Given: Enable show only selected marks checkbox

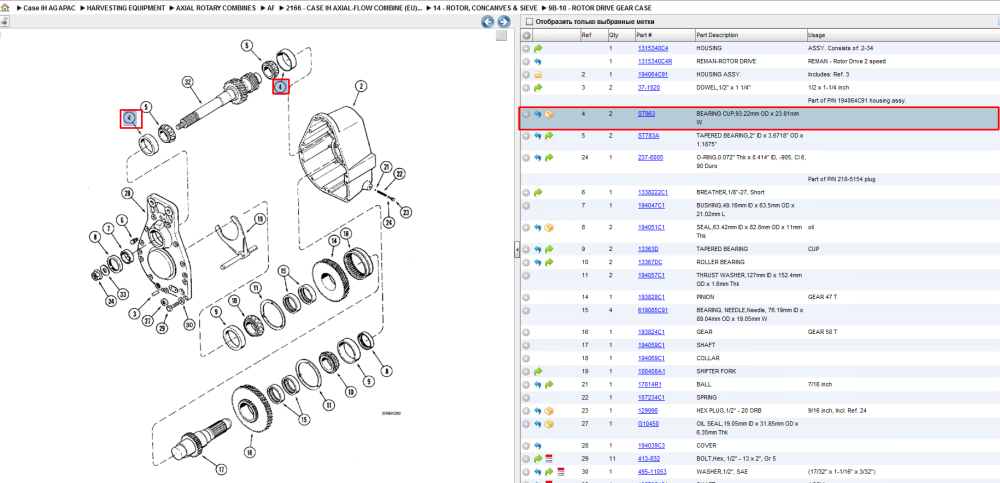Looking at the screenshot, I should click(528, 21).
